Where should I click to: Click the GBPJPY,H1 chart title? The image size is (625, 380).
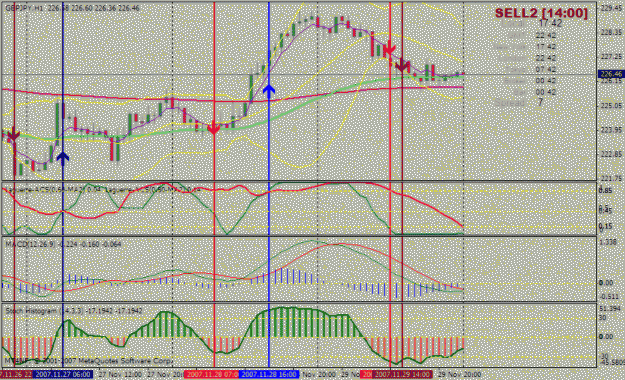(25, 8)
